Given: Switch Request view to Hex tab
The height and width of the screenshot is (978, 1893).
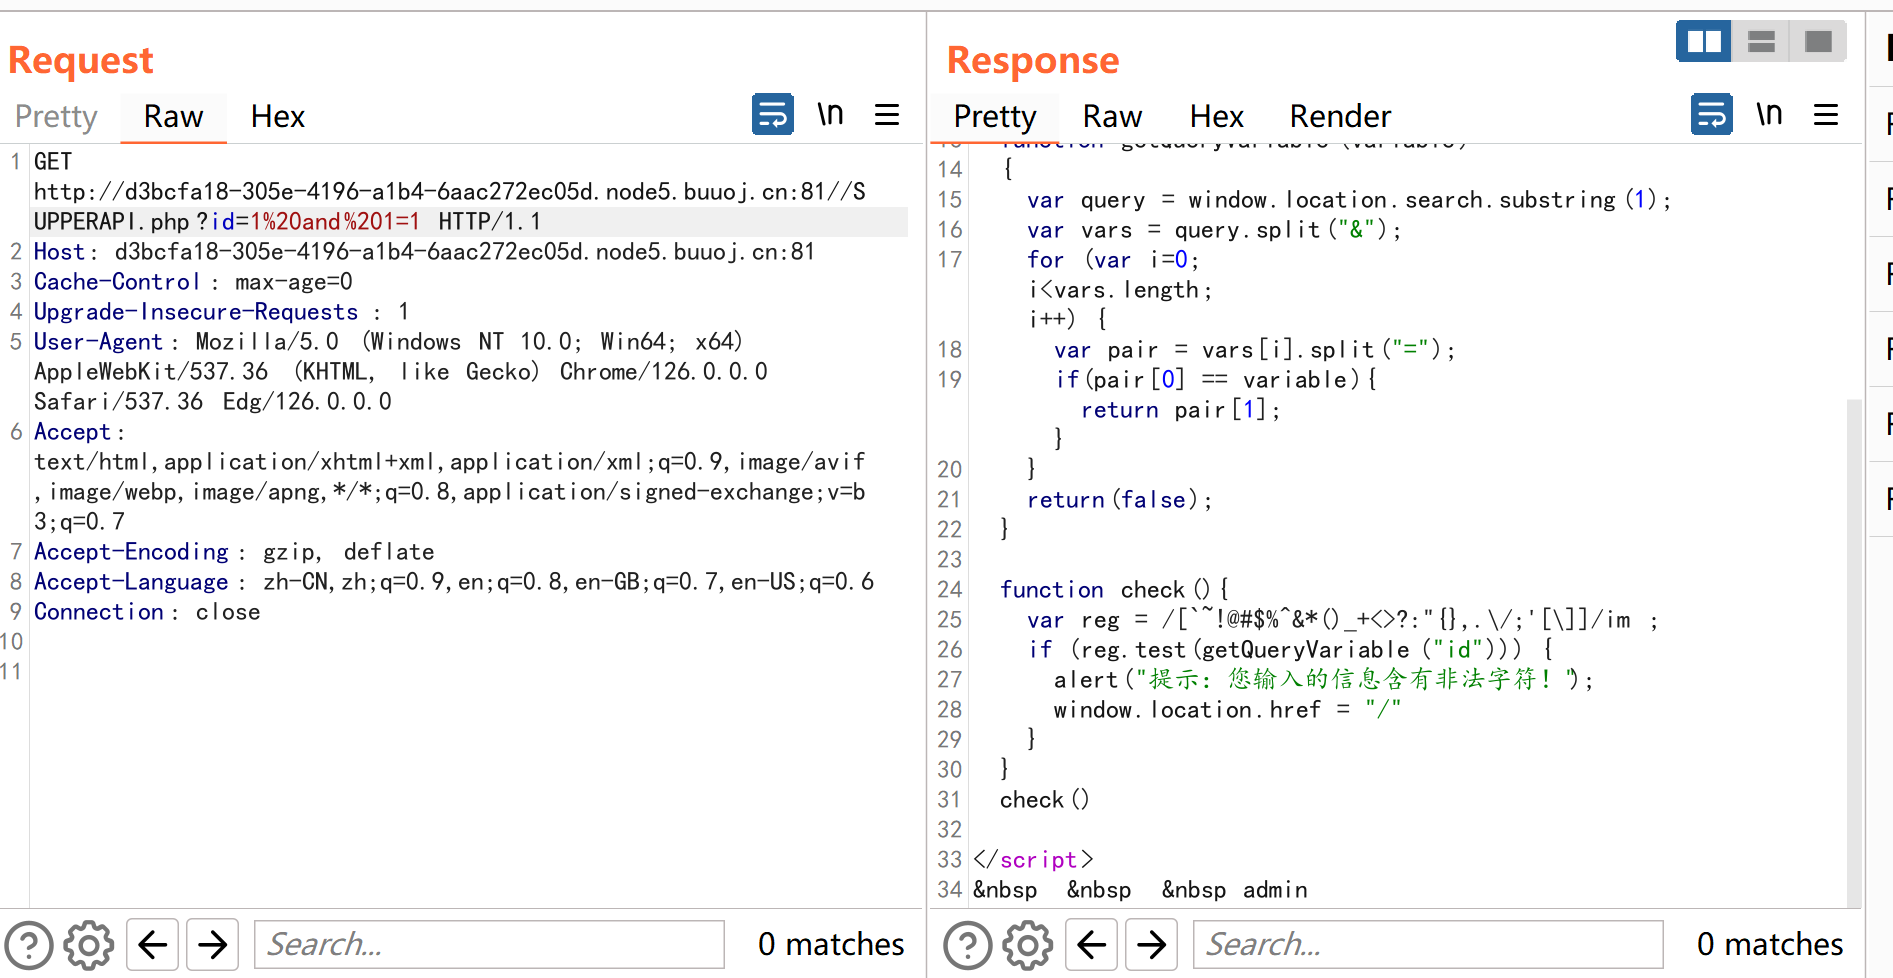Looking at the screenshot, I should click(x=278, y=117).
